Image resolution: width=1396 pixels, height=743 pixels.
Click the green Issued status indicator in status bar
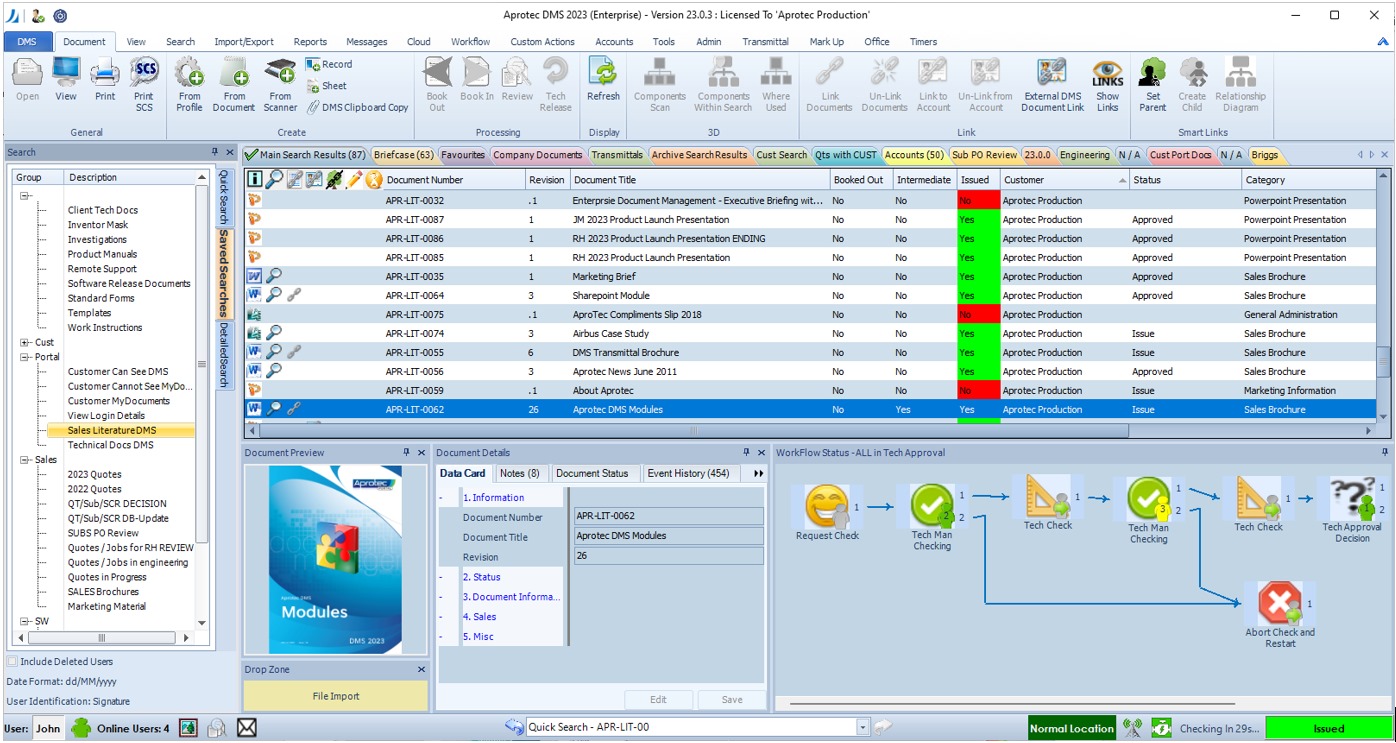1328,729
